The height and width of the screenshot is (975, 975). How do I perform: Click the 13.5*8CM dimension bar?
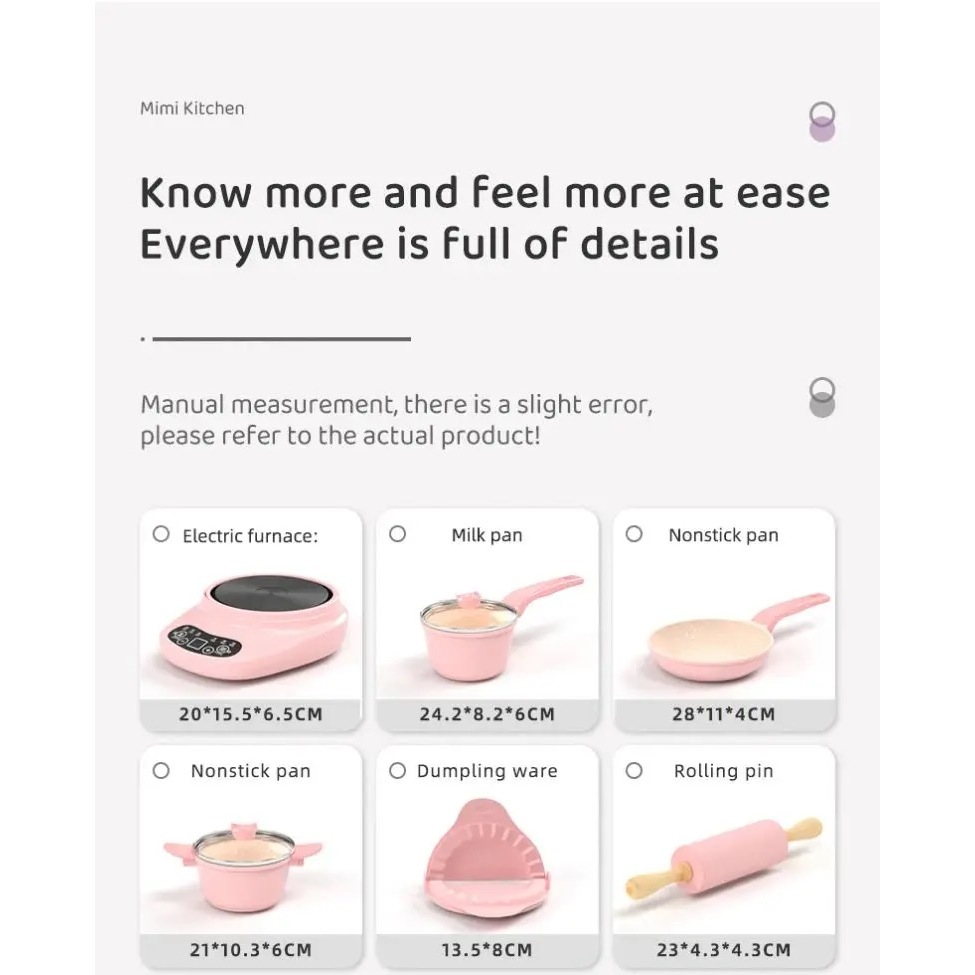pos(487,950)
